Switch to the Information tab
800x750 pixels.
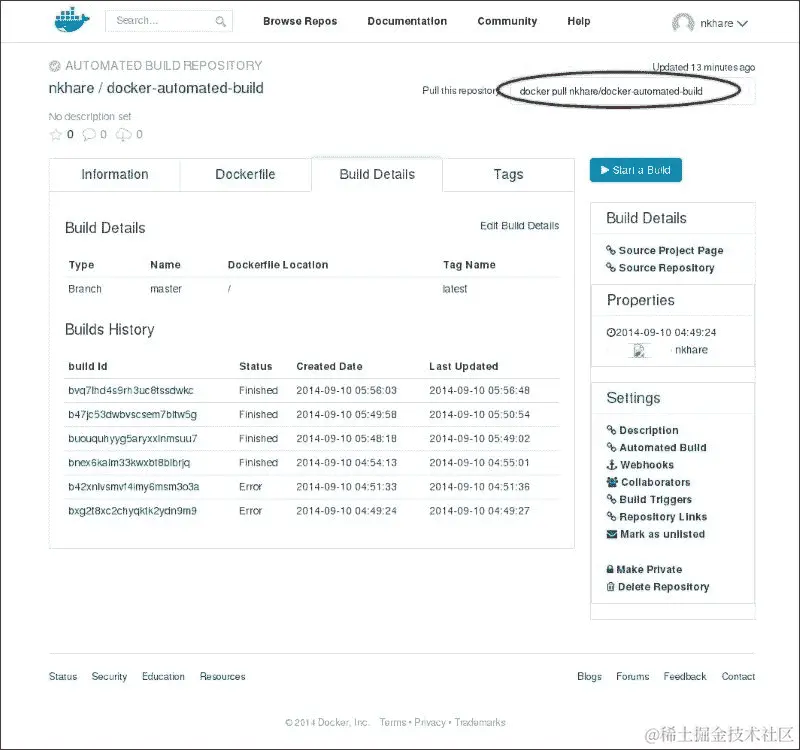(x=115, y=174)
